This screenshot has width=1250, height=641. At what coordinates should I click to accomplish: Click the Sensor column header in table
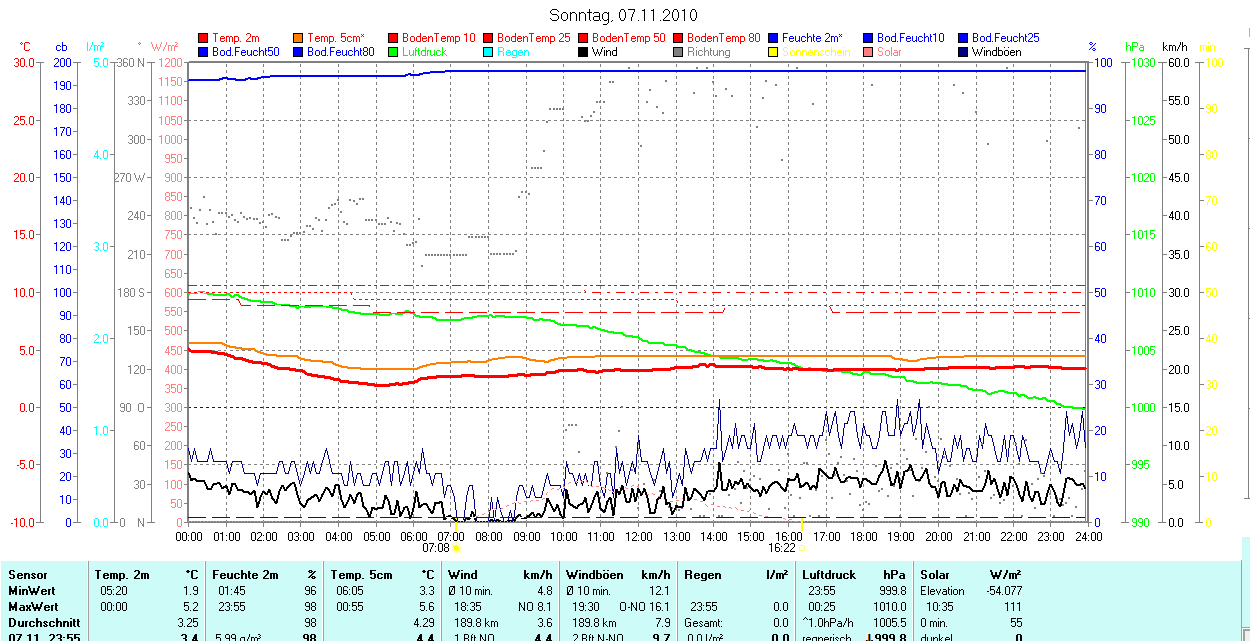point(28,575)
